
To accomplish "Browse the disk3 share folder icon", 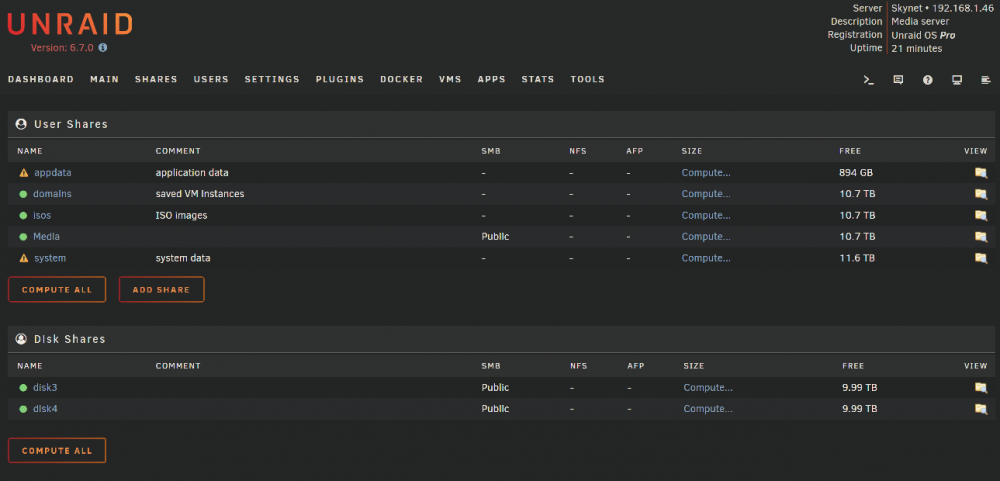I will (981, 387).
